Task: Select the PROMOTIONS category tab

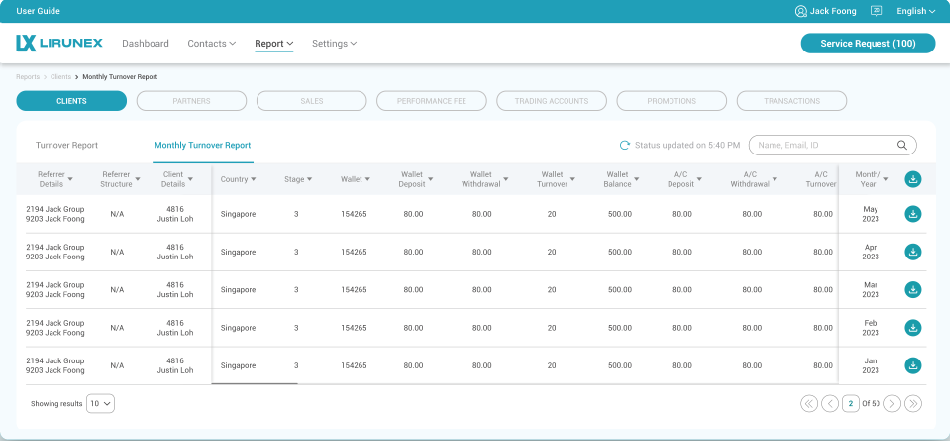Action: 671,101
